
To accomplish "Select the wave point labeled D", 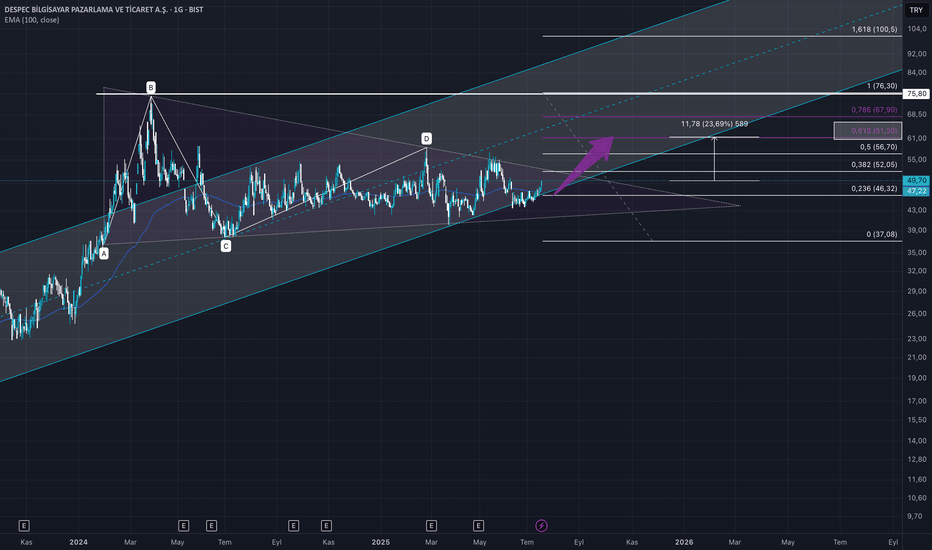I will (426, 139).
